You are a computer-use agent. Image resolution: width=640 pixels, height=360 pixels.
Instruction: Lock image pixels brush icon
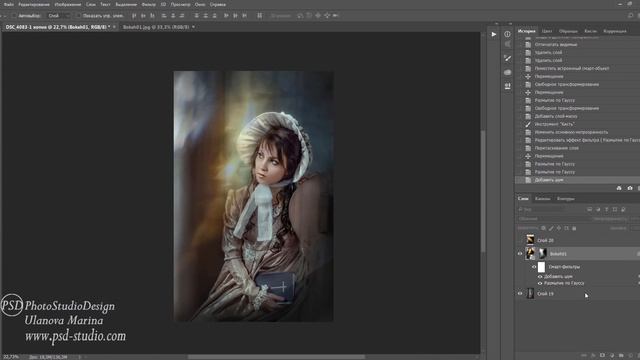pos(551,228)
